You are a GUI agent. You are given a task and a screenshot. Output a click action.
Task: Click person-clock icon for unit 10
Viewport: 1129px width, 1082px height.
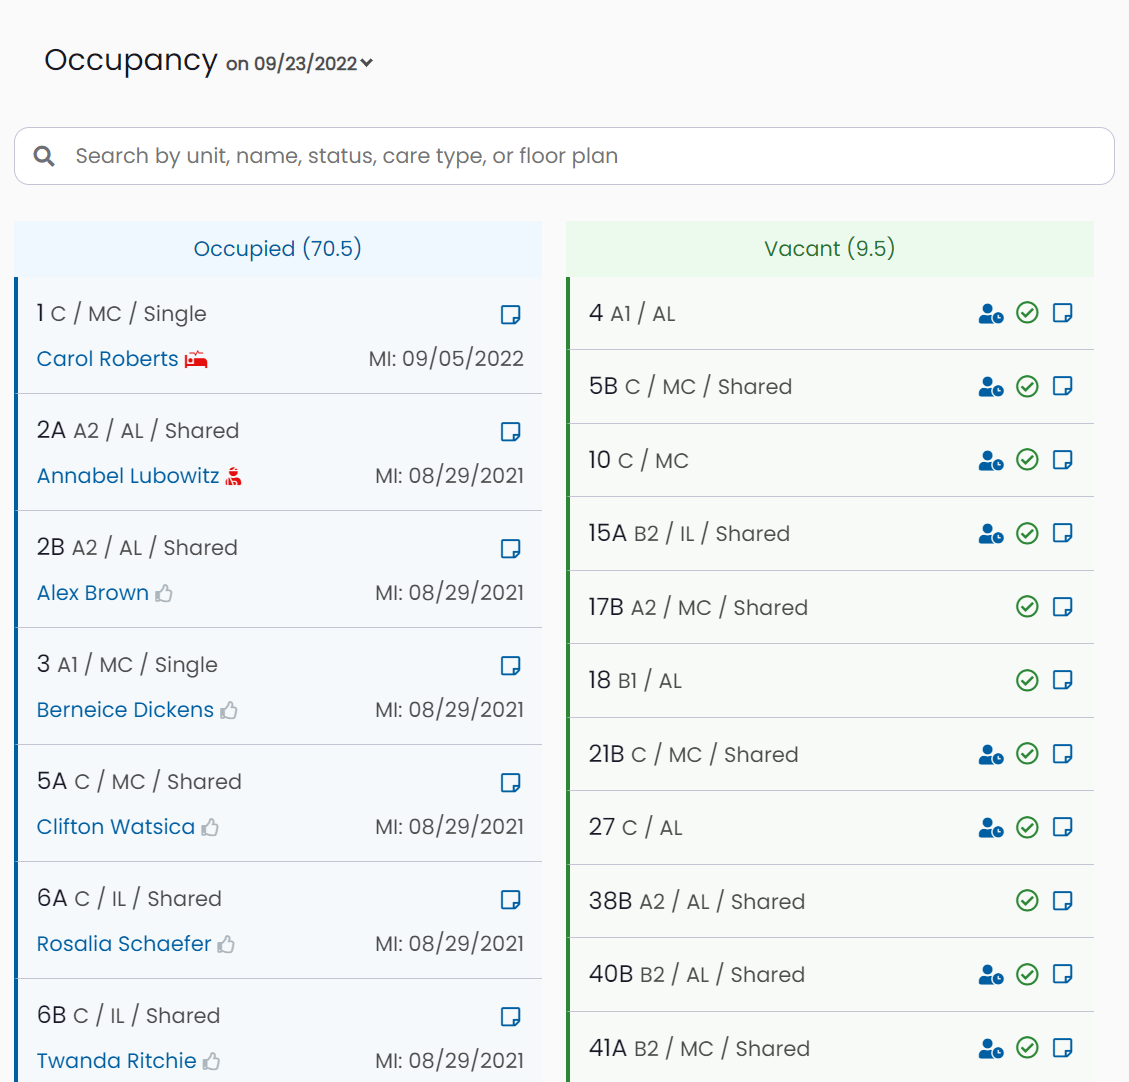tap(991, 461)
